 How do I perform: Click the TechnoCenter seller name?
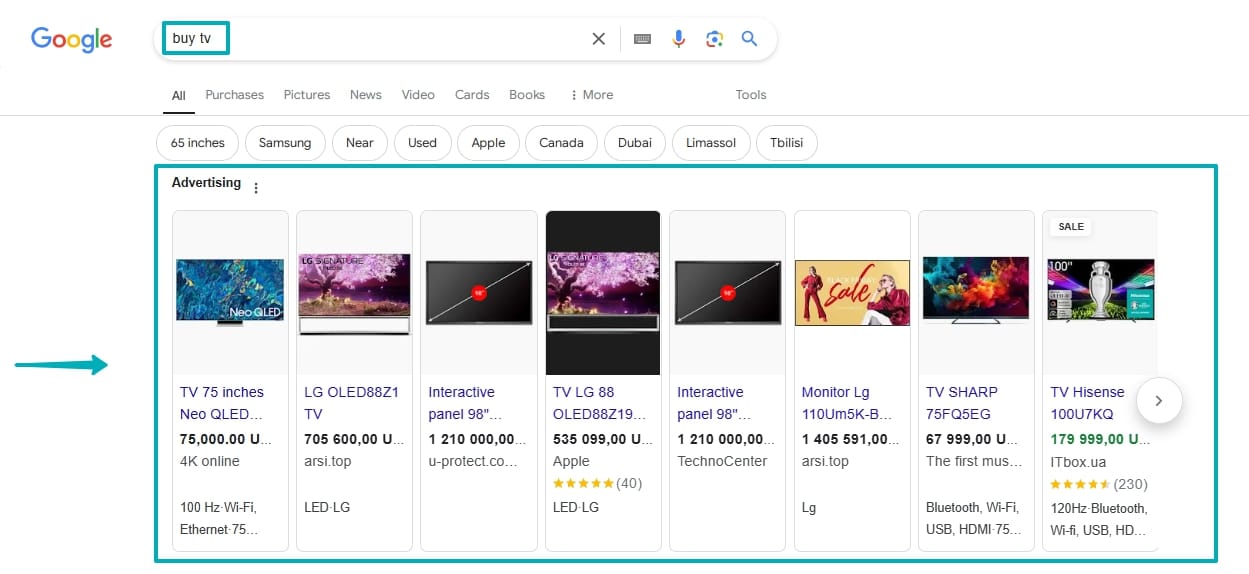point(722,461)
